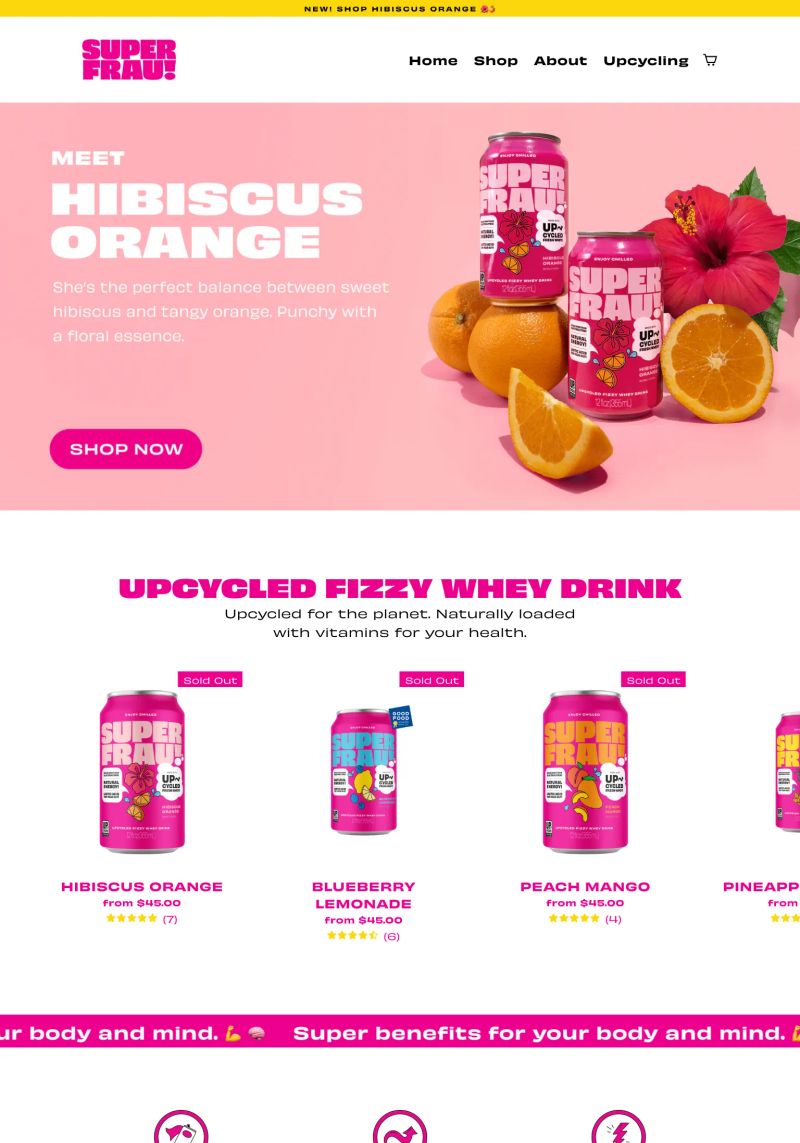Open the Home menu item
This screenshot has height=1143, width=800.
click(433, 61)
